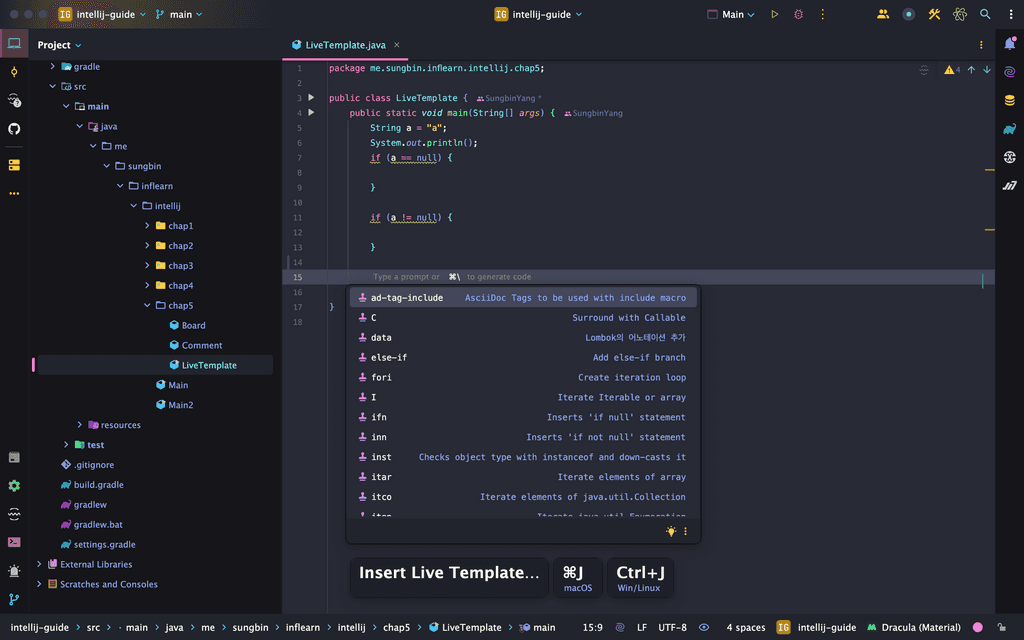This screenshot has height=640, width=1024.
Task: Click the pink accent color circle in status bar
Action: pyautogui.click(x=978, y=627)
